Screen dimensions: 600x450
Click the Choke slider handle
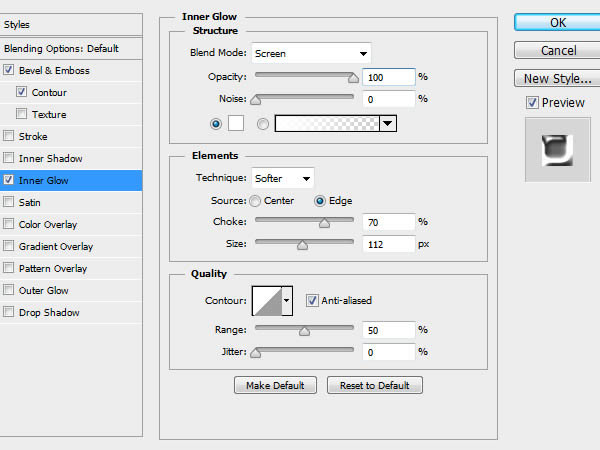click(x=324, y=223)
